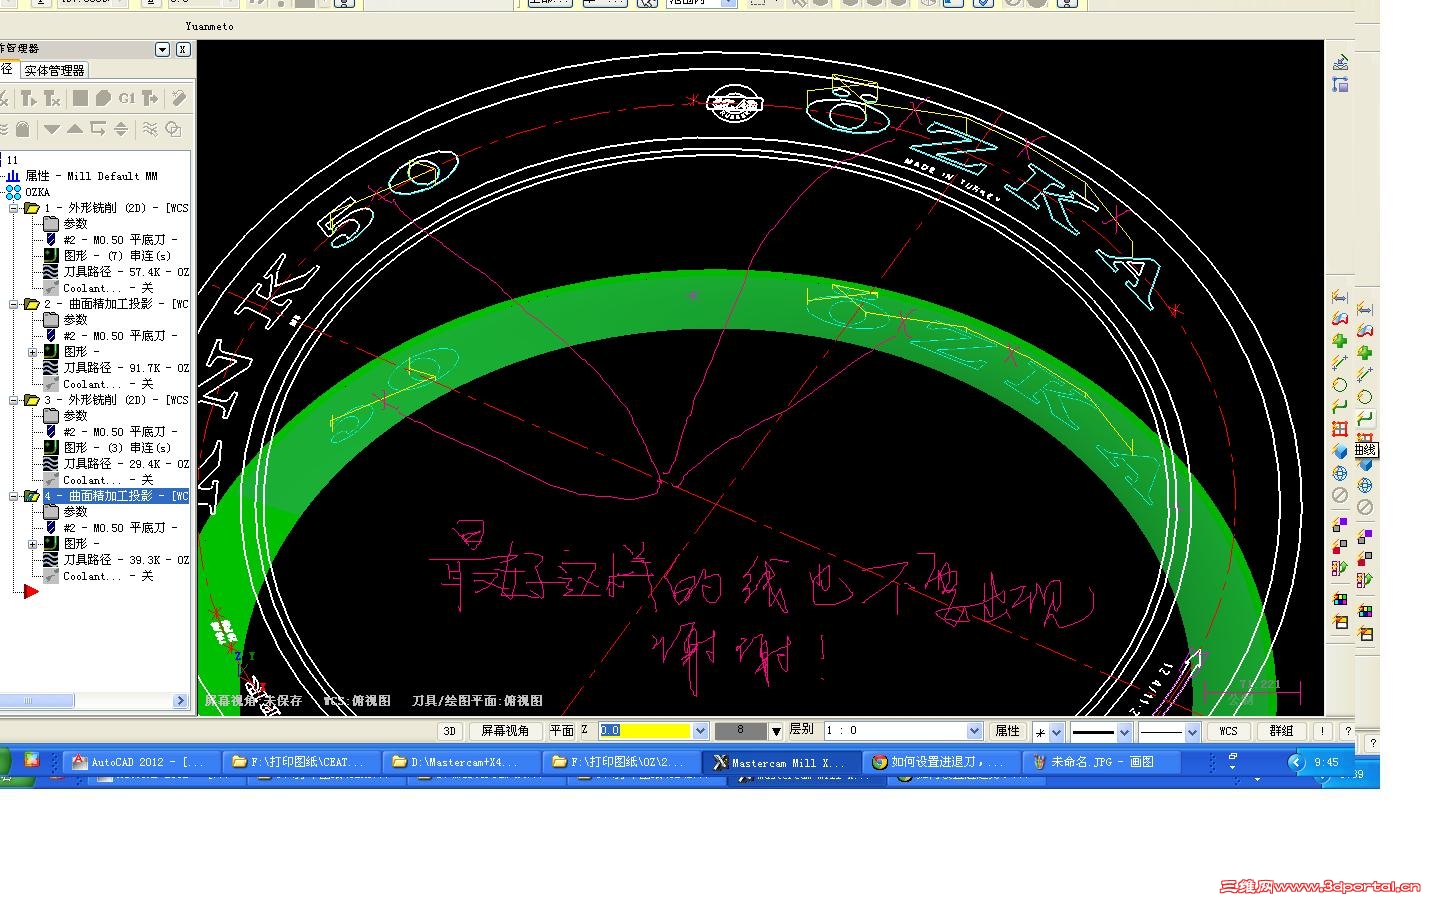Click the G1 post processing icon
This screenshot has width=1440, height=900.
(126, 98)
